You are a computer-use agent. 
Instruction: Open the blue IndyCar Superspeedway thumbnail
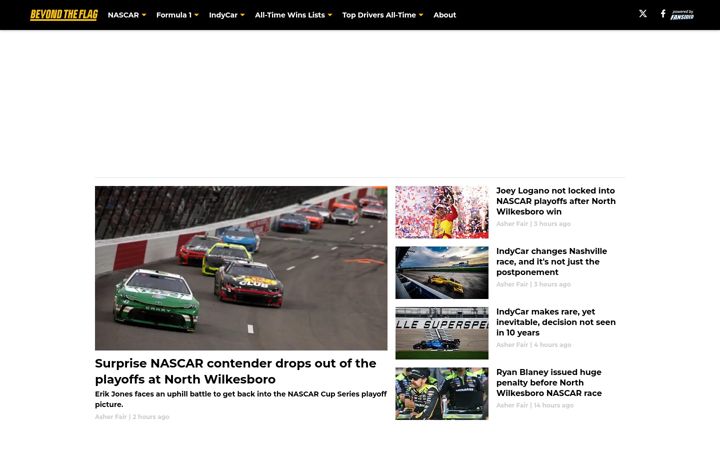coord(442,333)
